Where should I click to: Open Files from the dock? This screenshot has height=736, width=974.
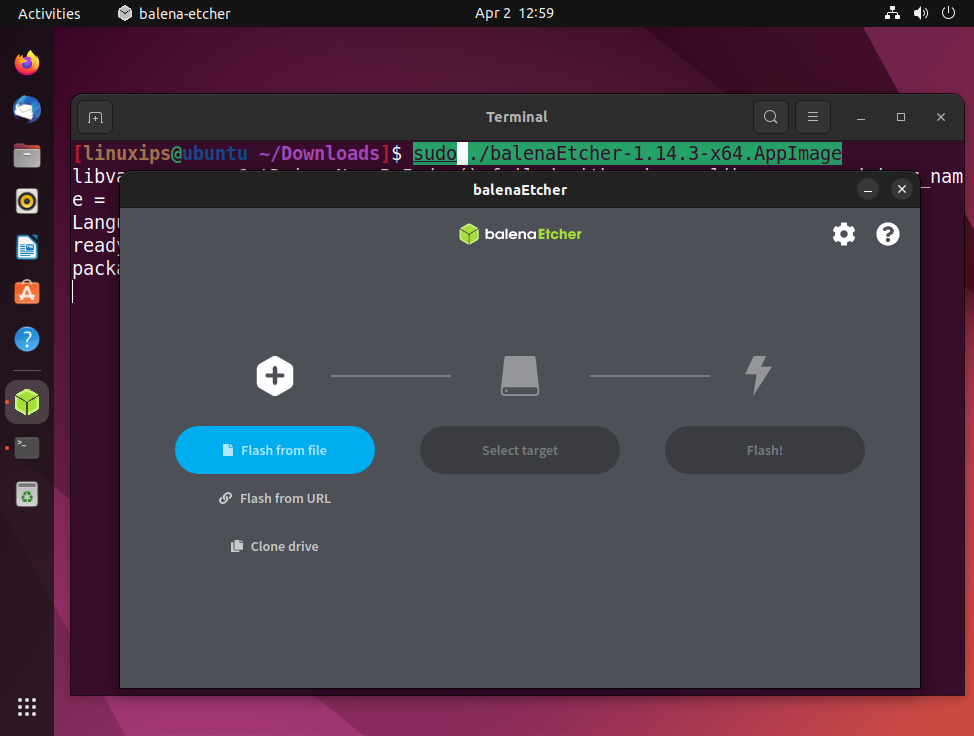27,155
